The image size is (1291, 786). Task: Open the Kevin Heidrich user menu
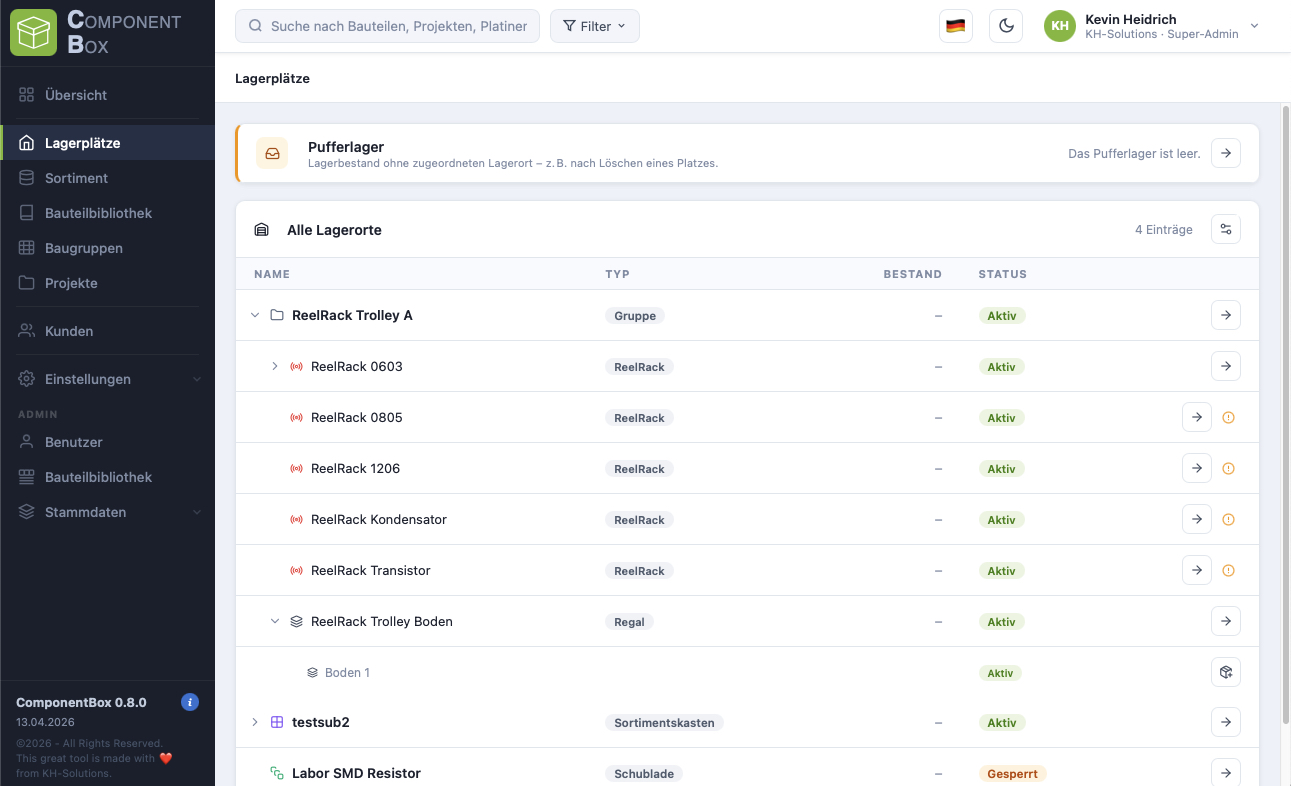(1151, 26)
